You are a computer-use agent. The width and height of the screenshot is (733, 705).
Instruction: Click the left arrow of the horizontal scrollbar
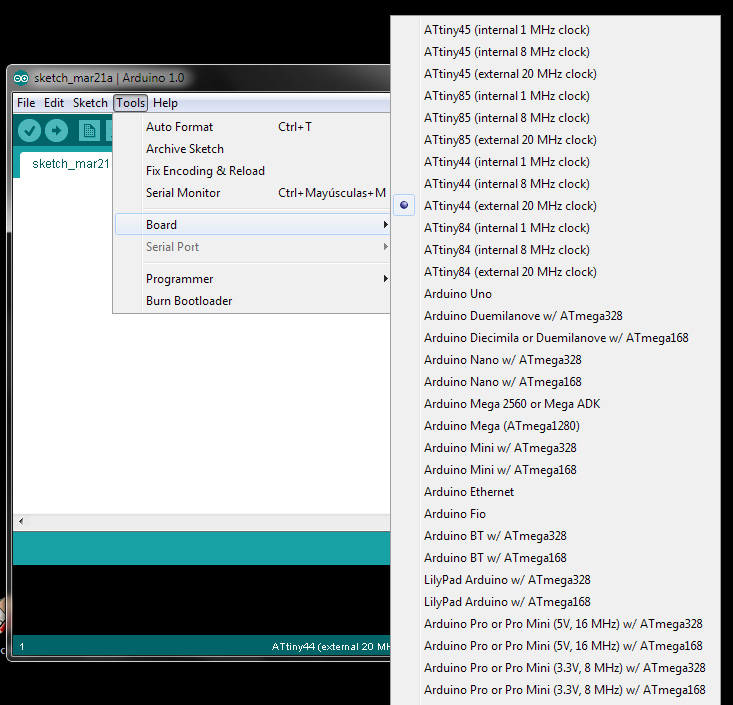click(21, 521)
